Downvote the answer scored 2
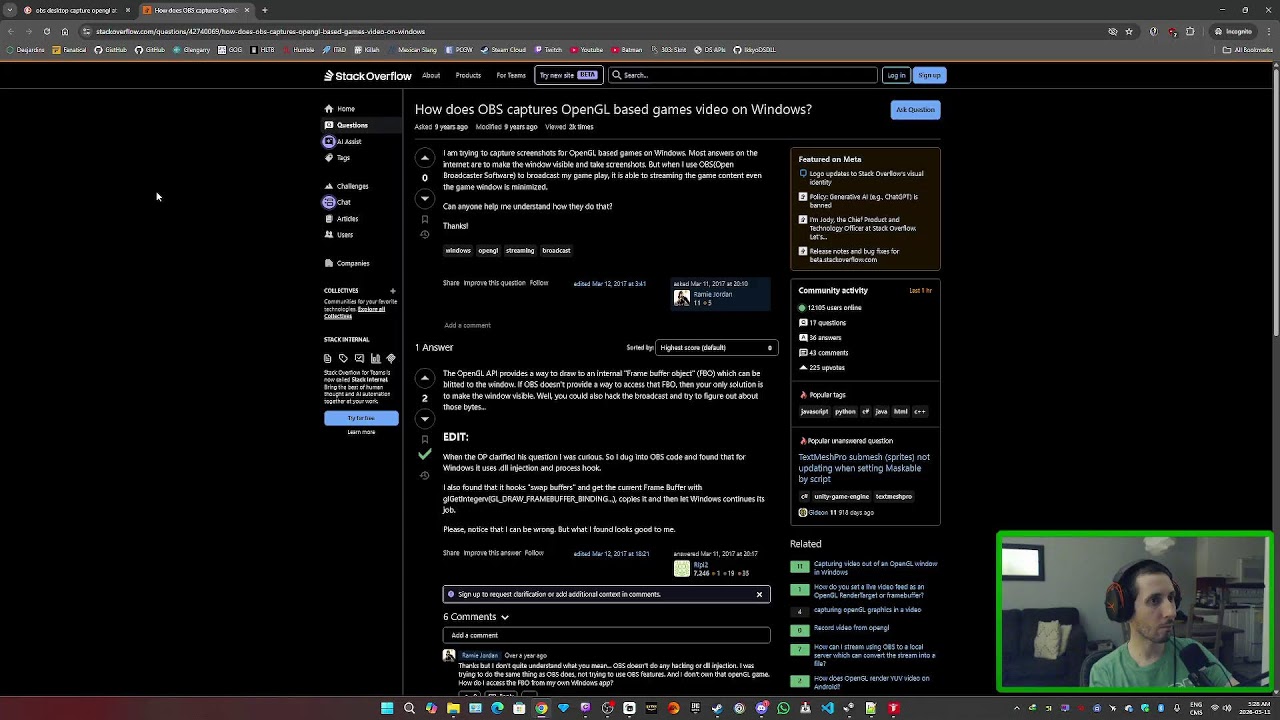 coord(424,418)
